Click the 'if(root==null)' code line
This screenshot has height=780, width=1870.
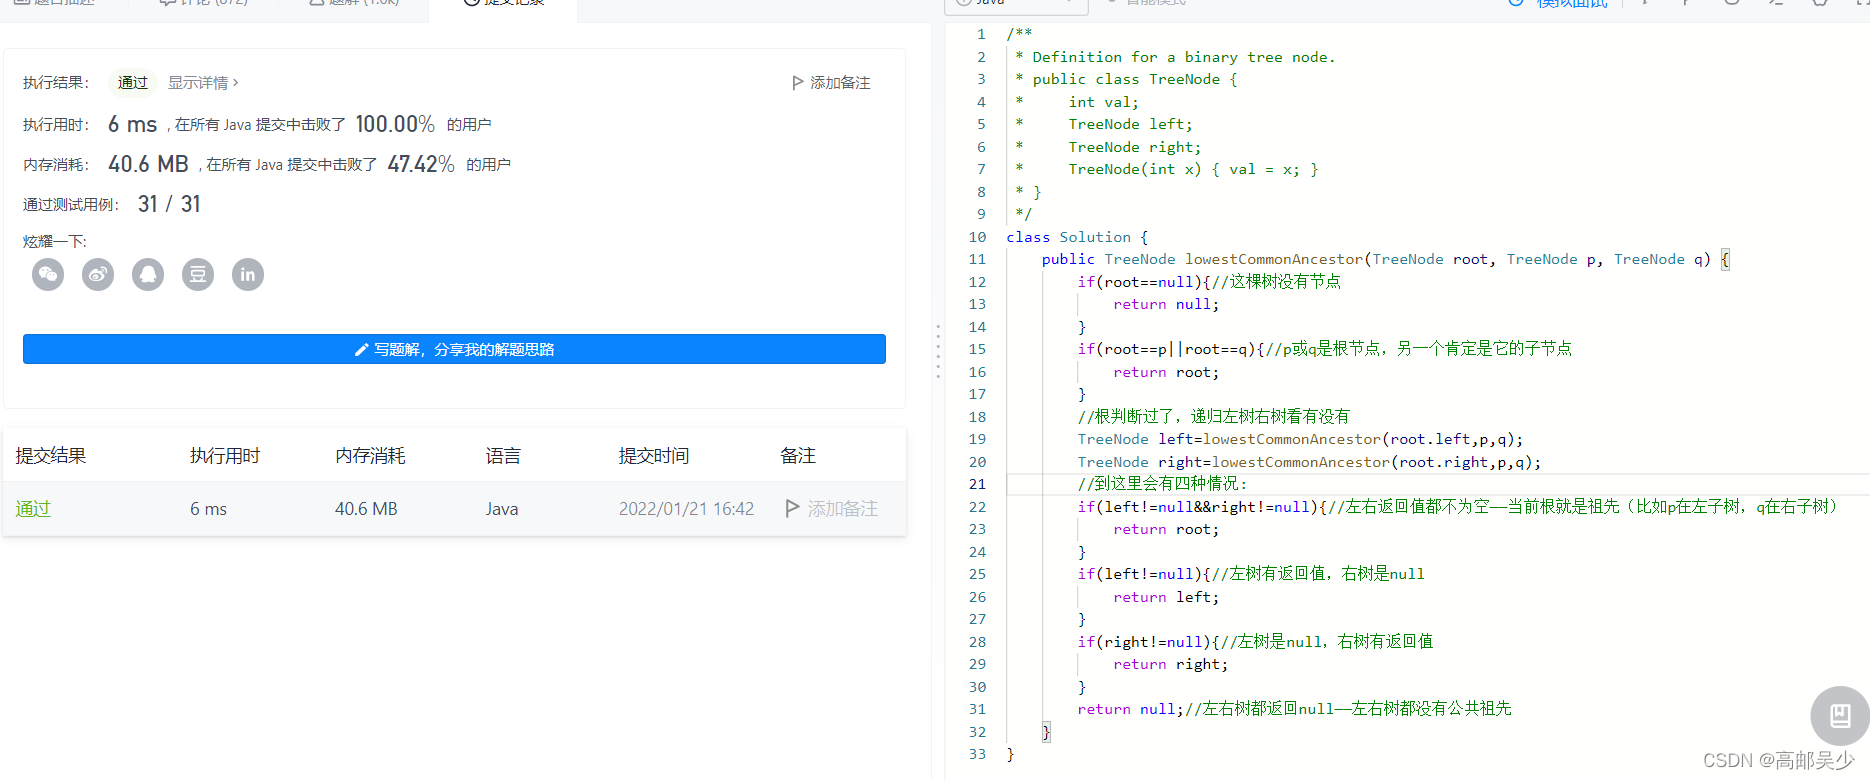pos(1209,282)
